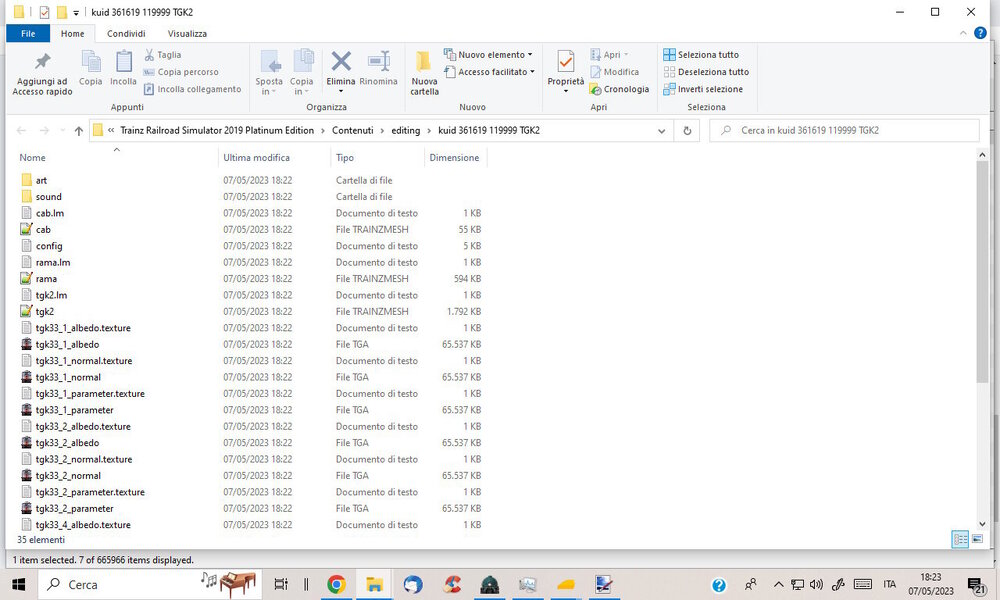Click the Incolla paste icon
This screenshot has width=1000, height=600.
click(123, 68)
